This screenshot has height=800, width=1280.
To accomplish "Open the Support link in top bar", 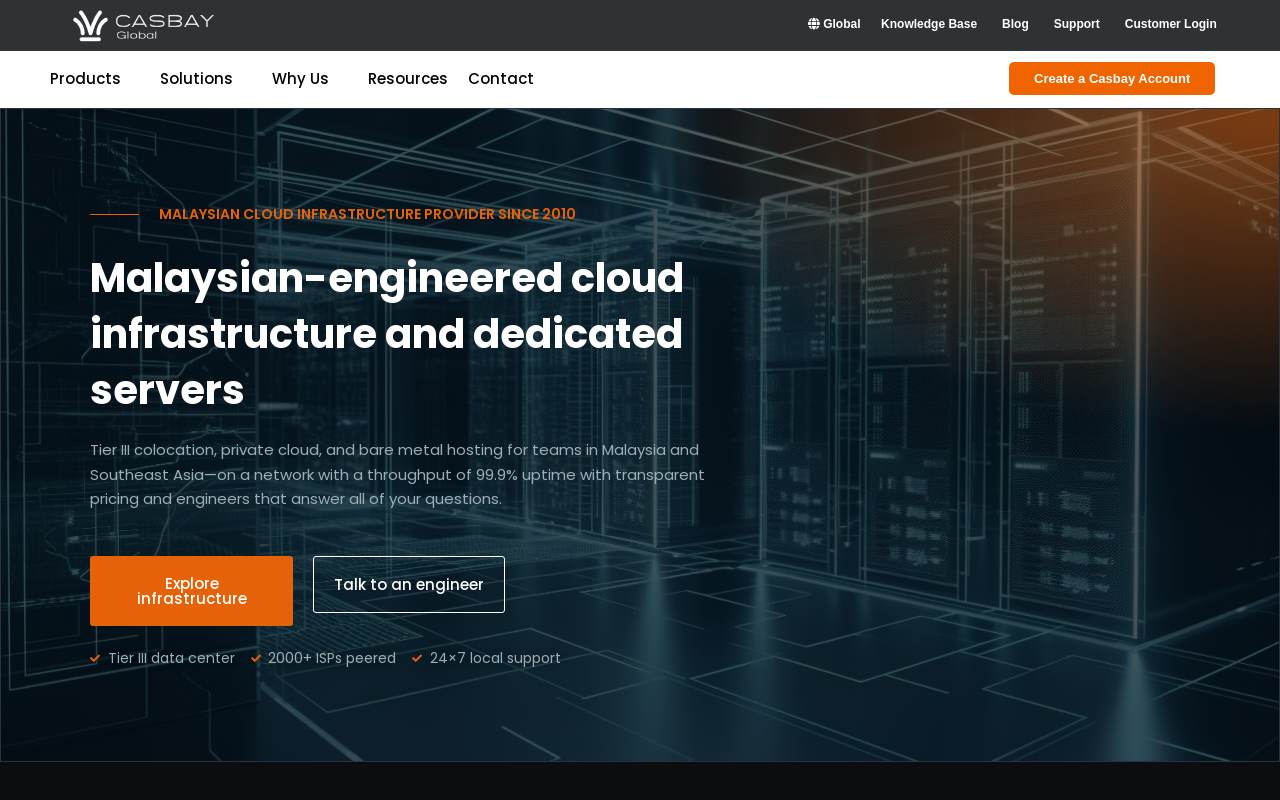I will pos(1076,24).
